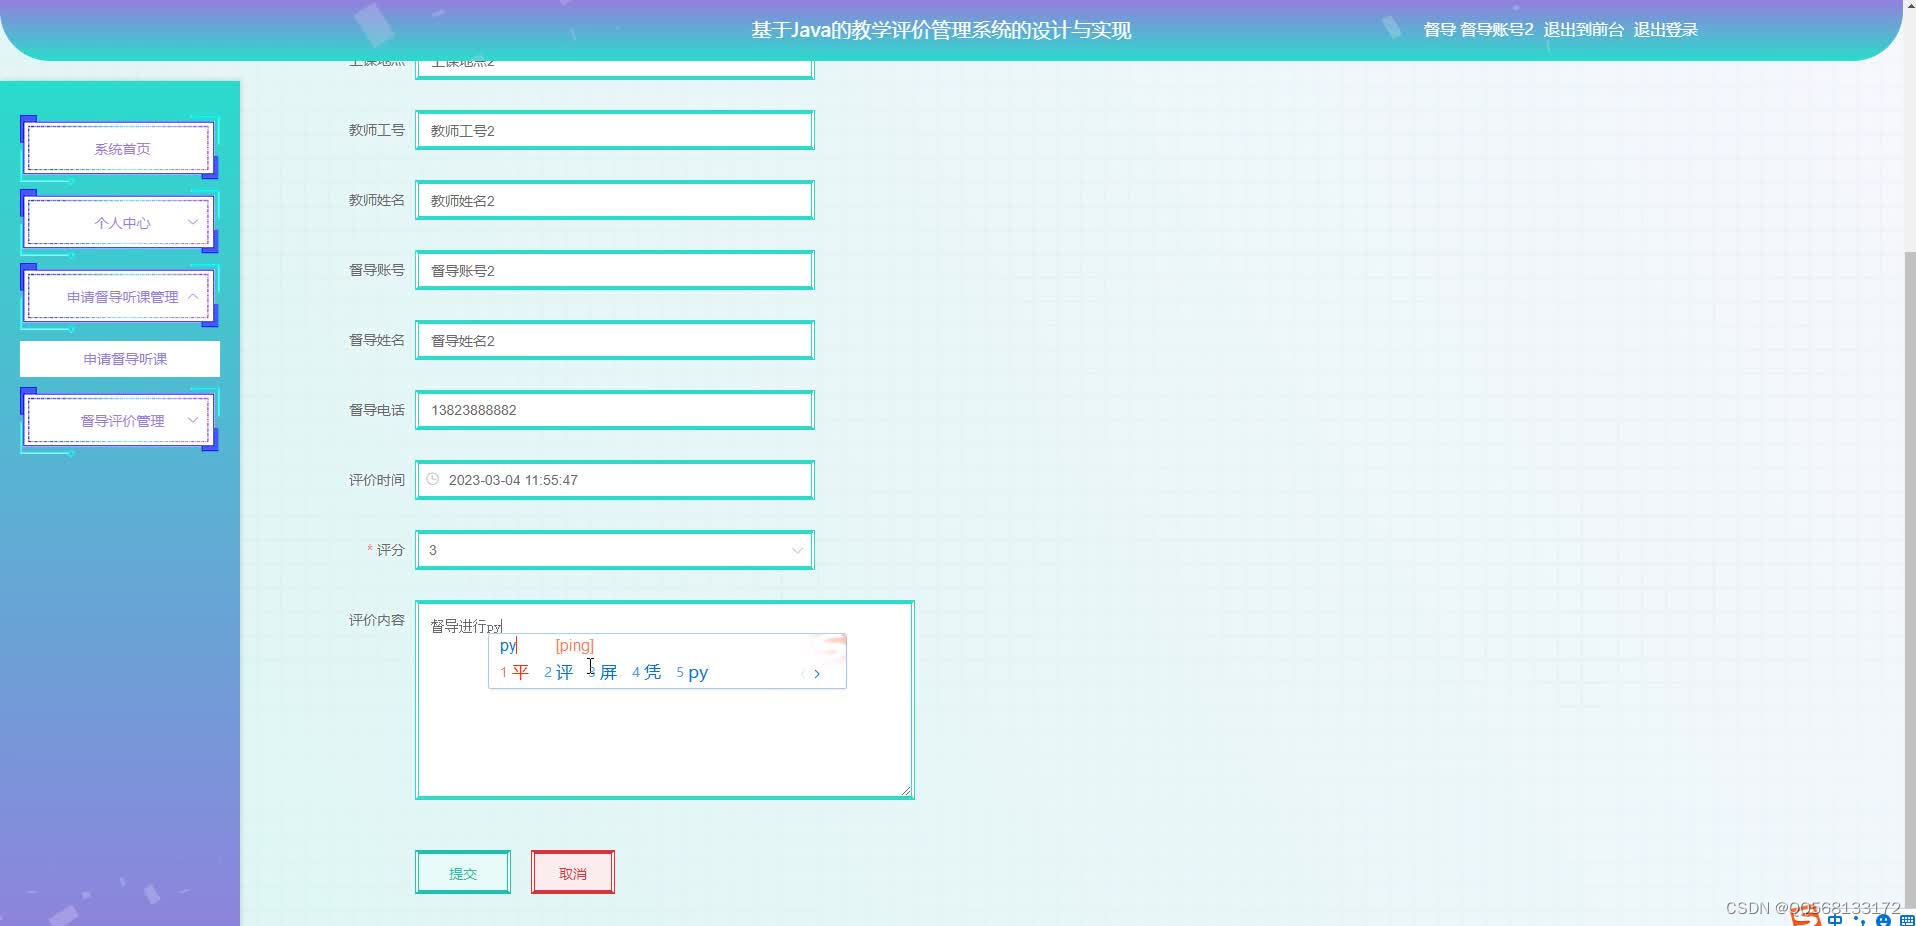Screen dimensions: 1916x926
Task: Click the 中 language indicator in tray
Action: 1835,920
